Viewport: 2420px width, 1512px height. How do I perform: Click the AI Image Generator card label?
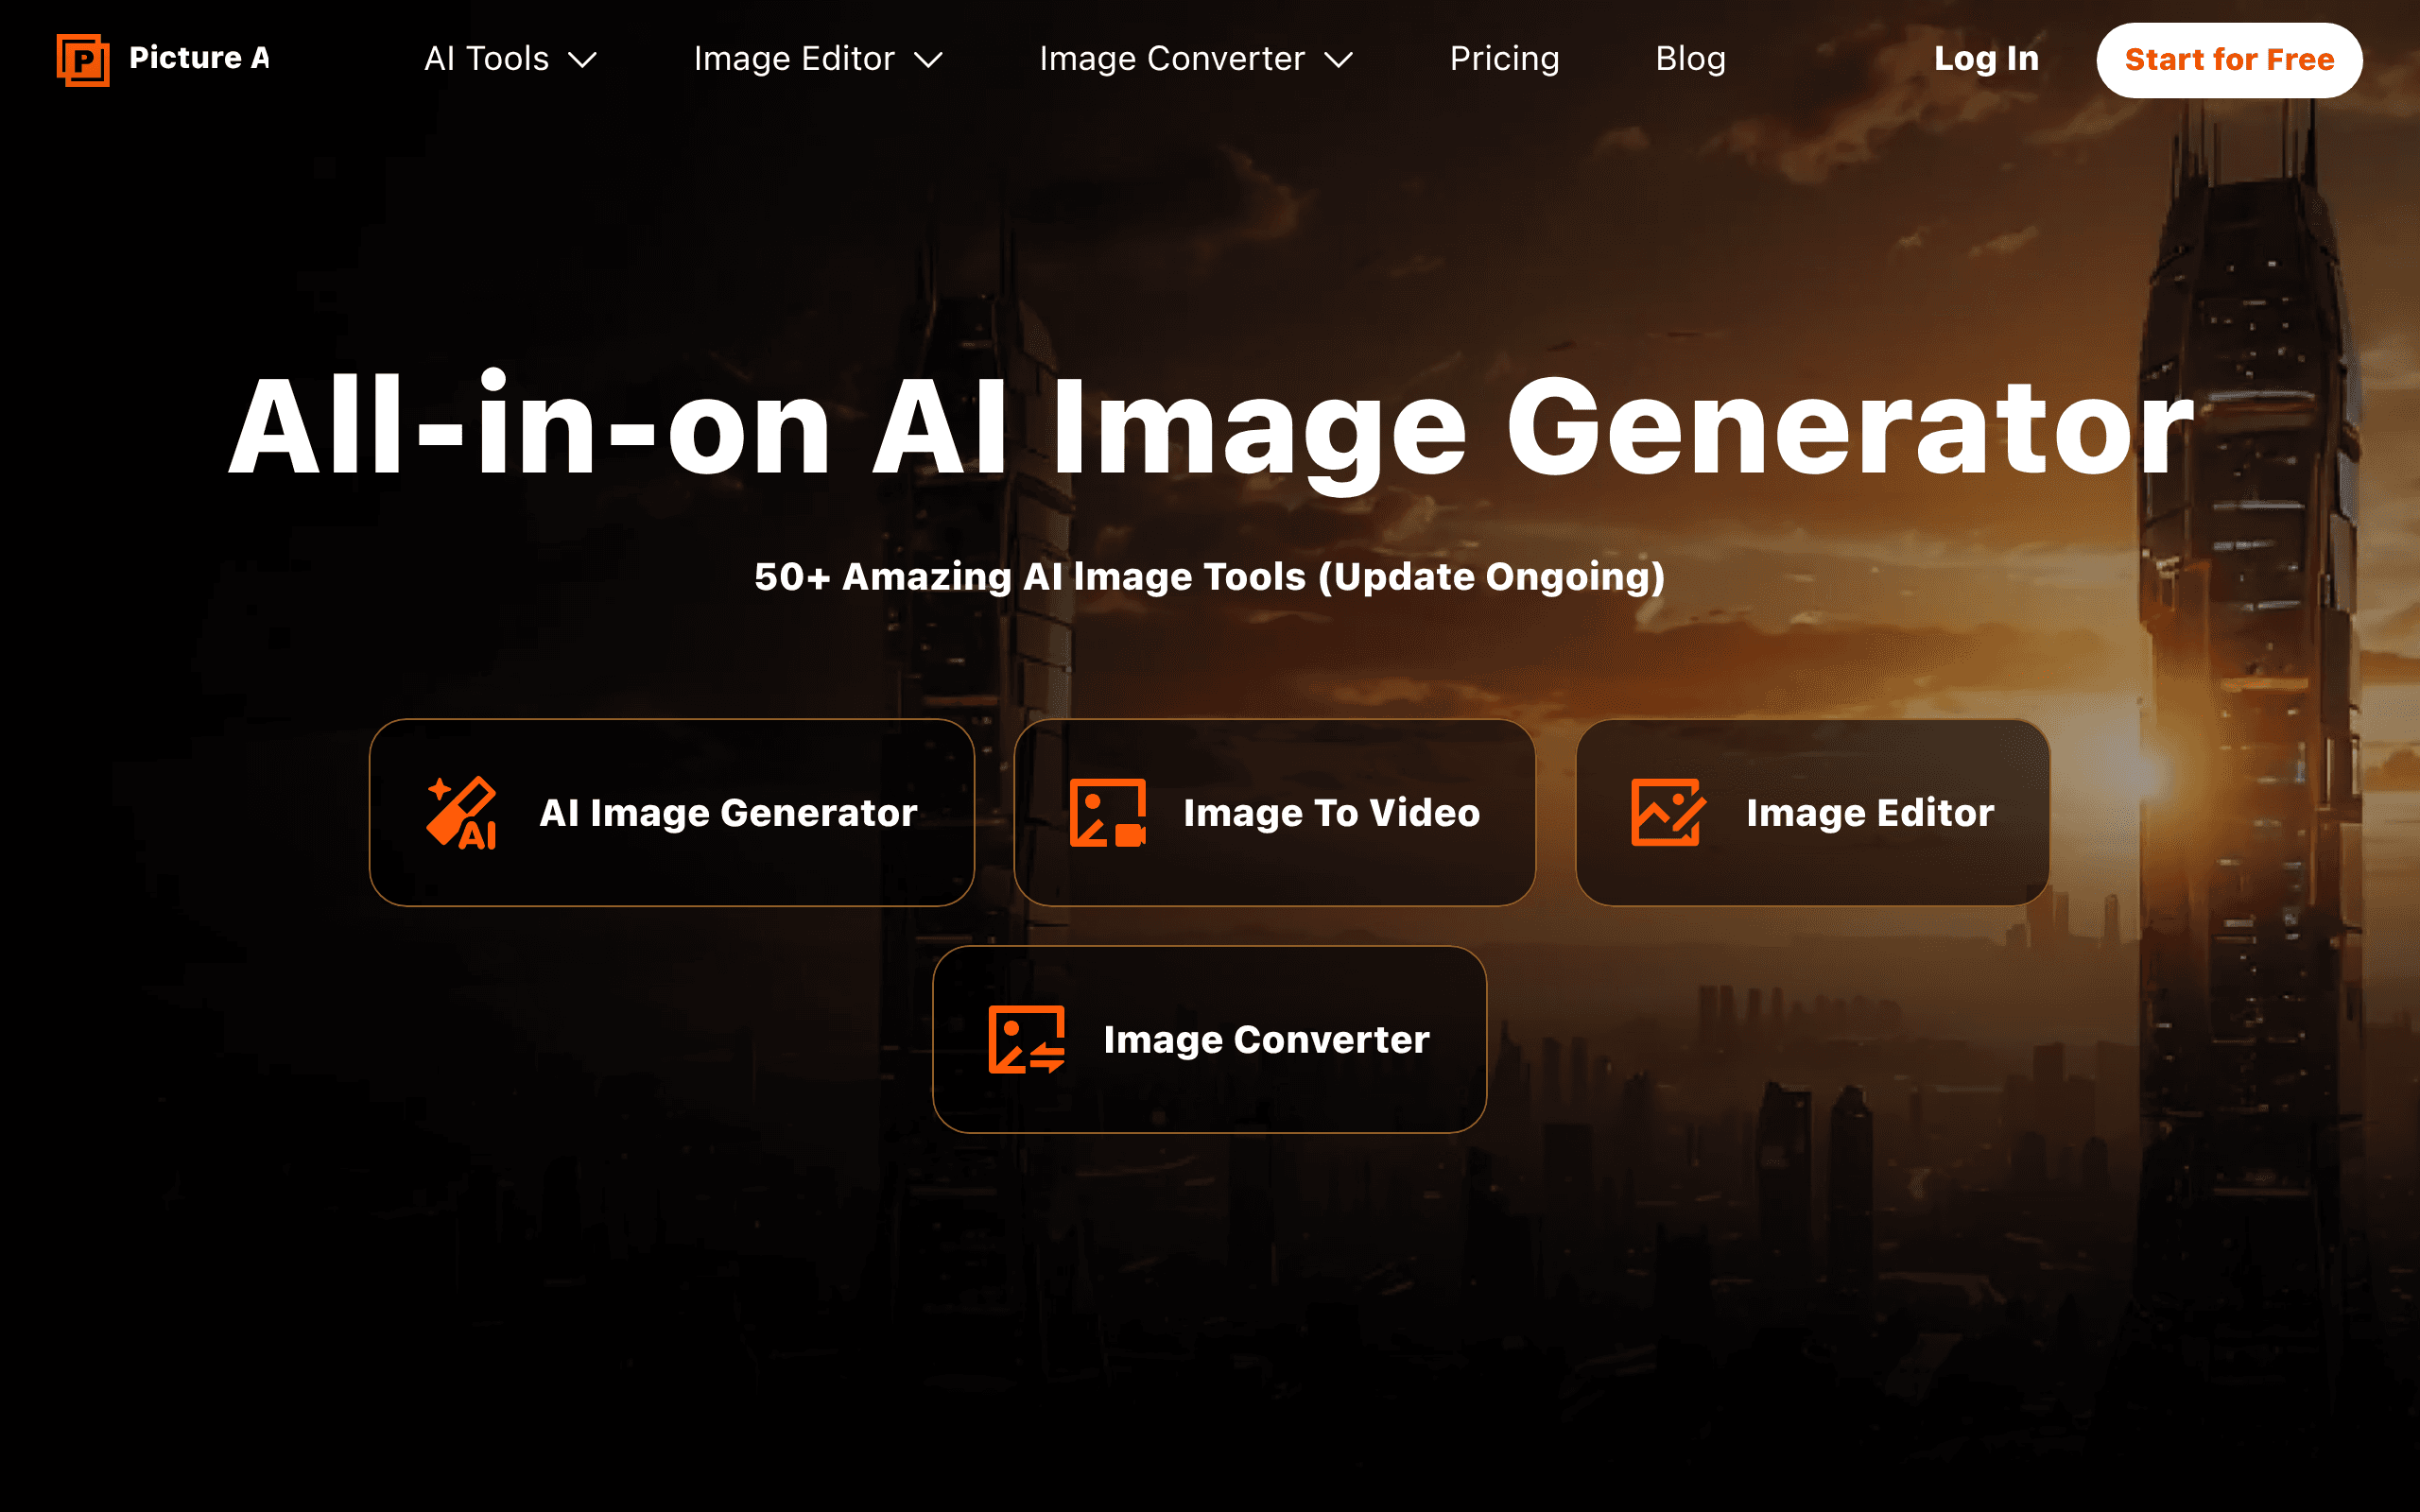[x=728, y=813]
